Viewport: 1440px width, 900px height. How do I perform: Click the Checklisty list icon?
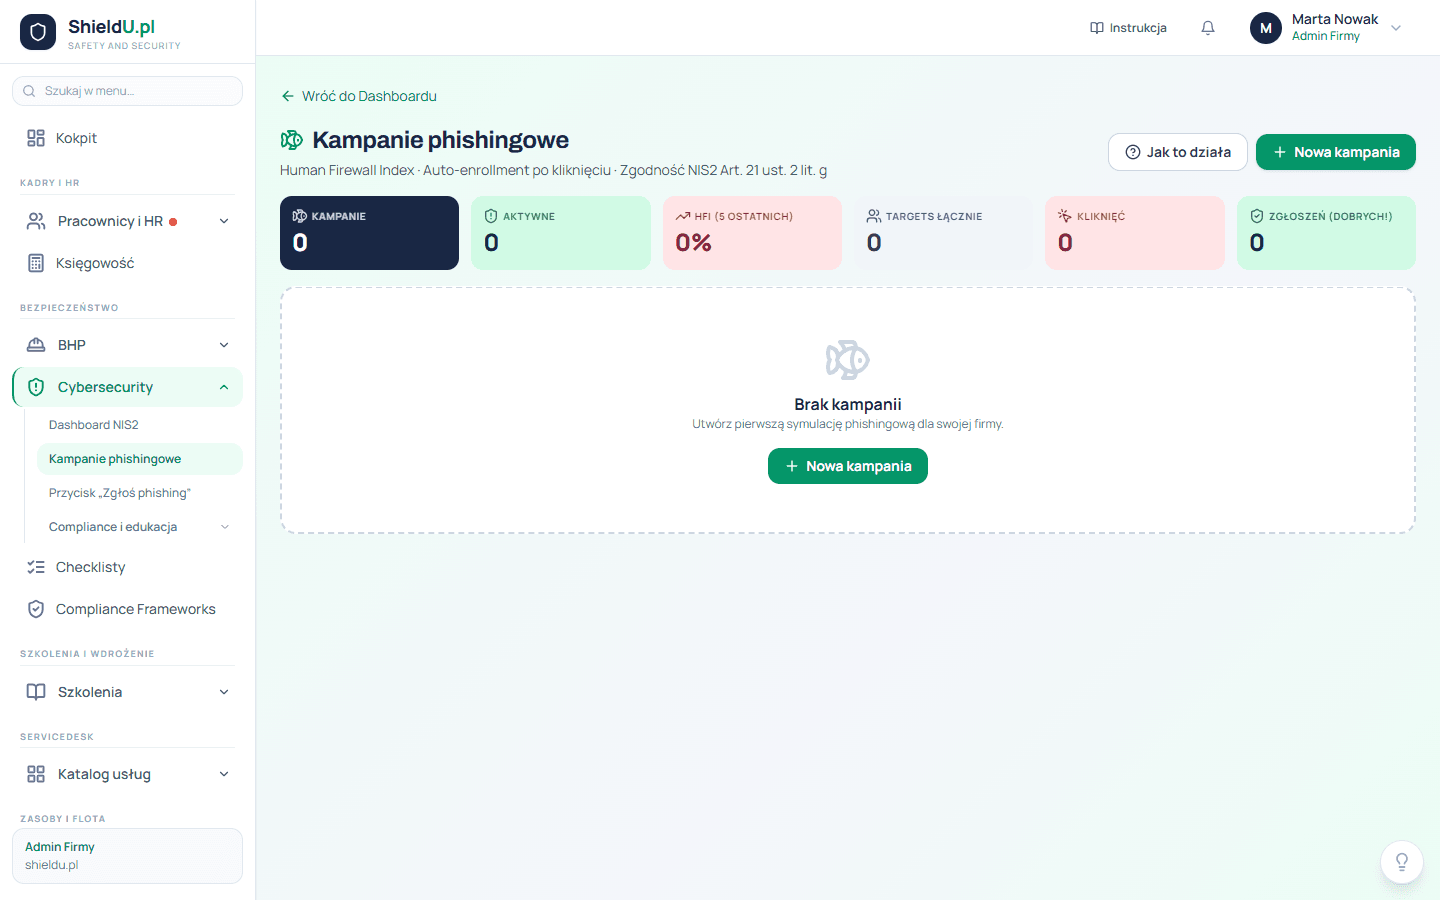[x=36, y=567]
